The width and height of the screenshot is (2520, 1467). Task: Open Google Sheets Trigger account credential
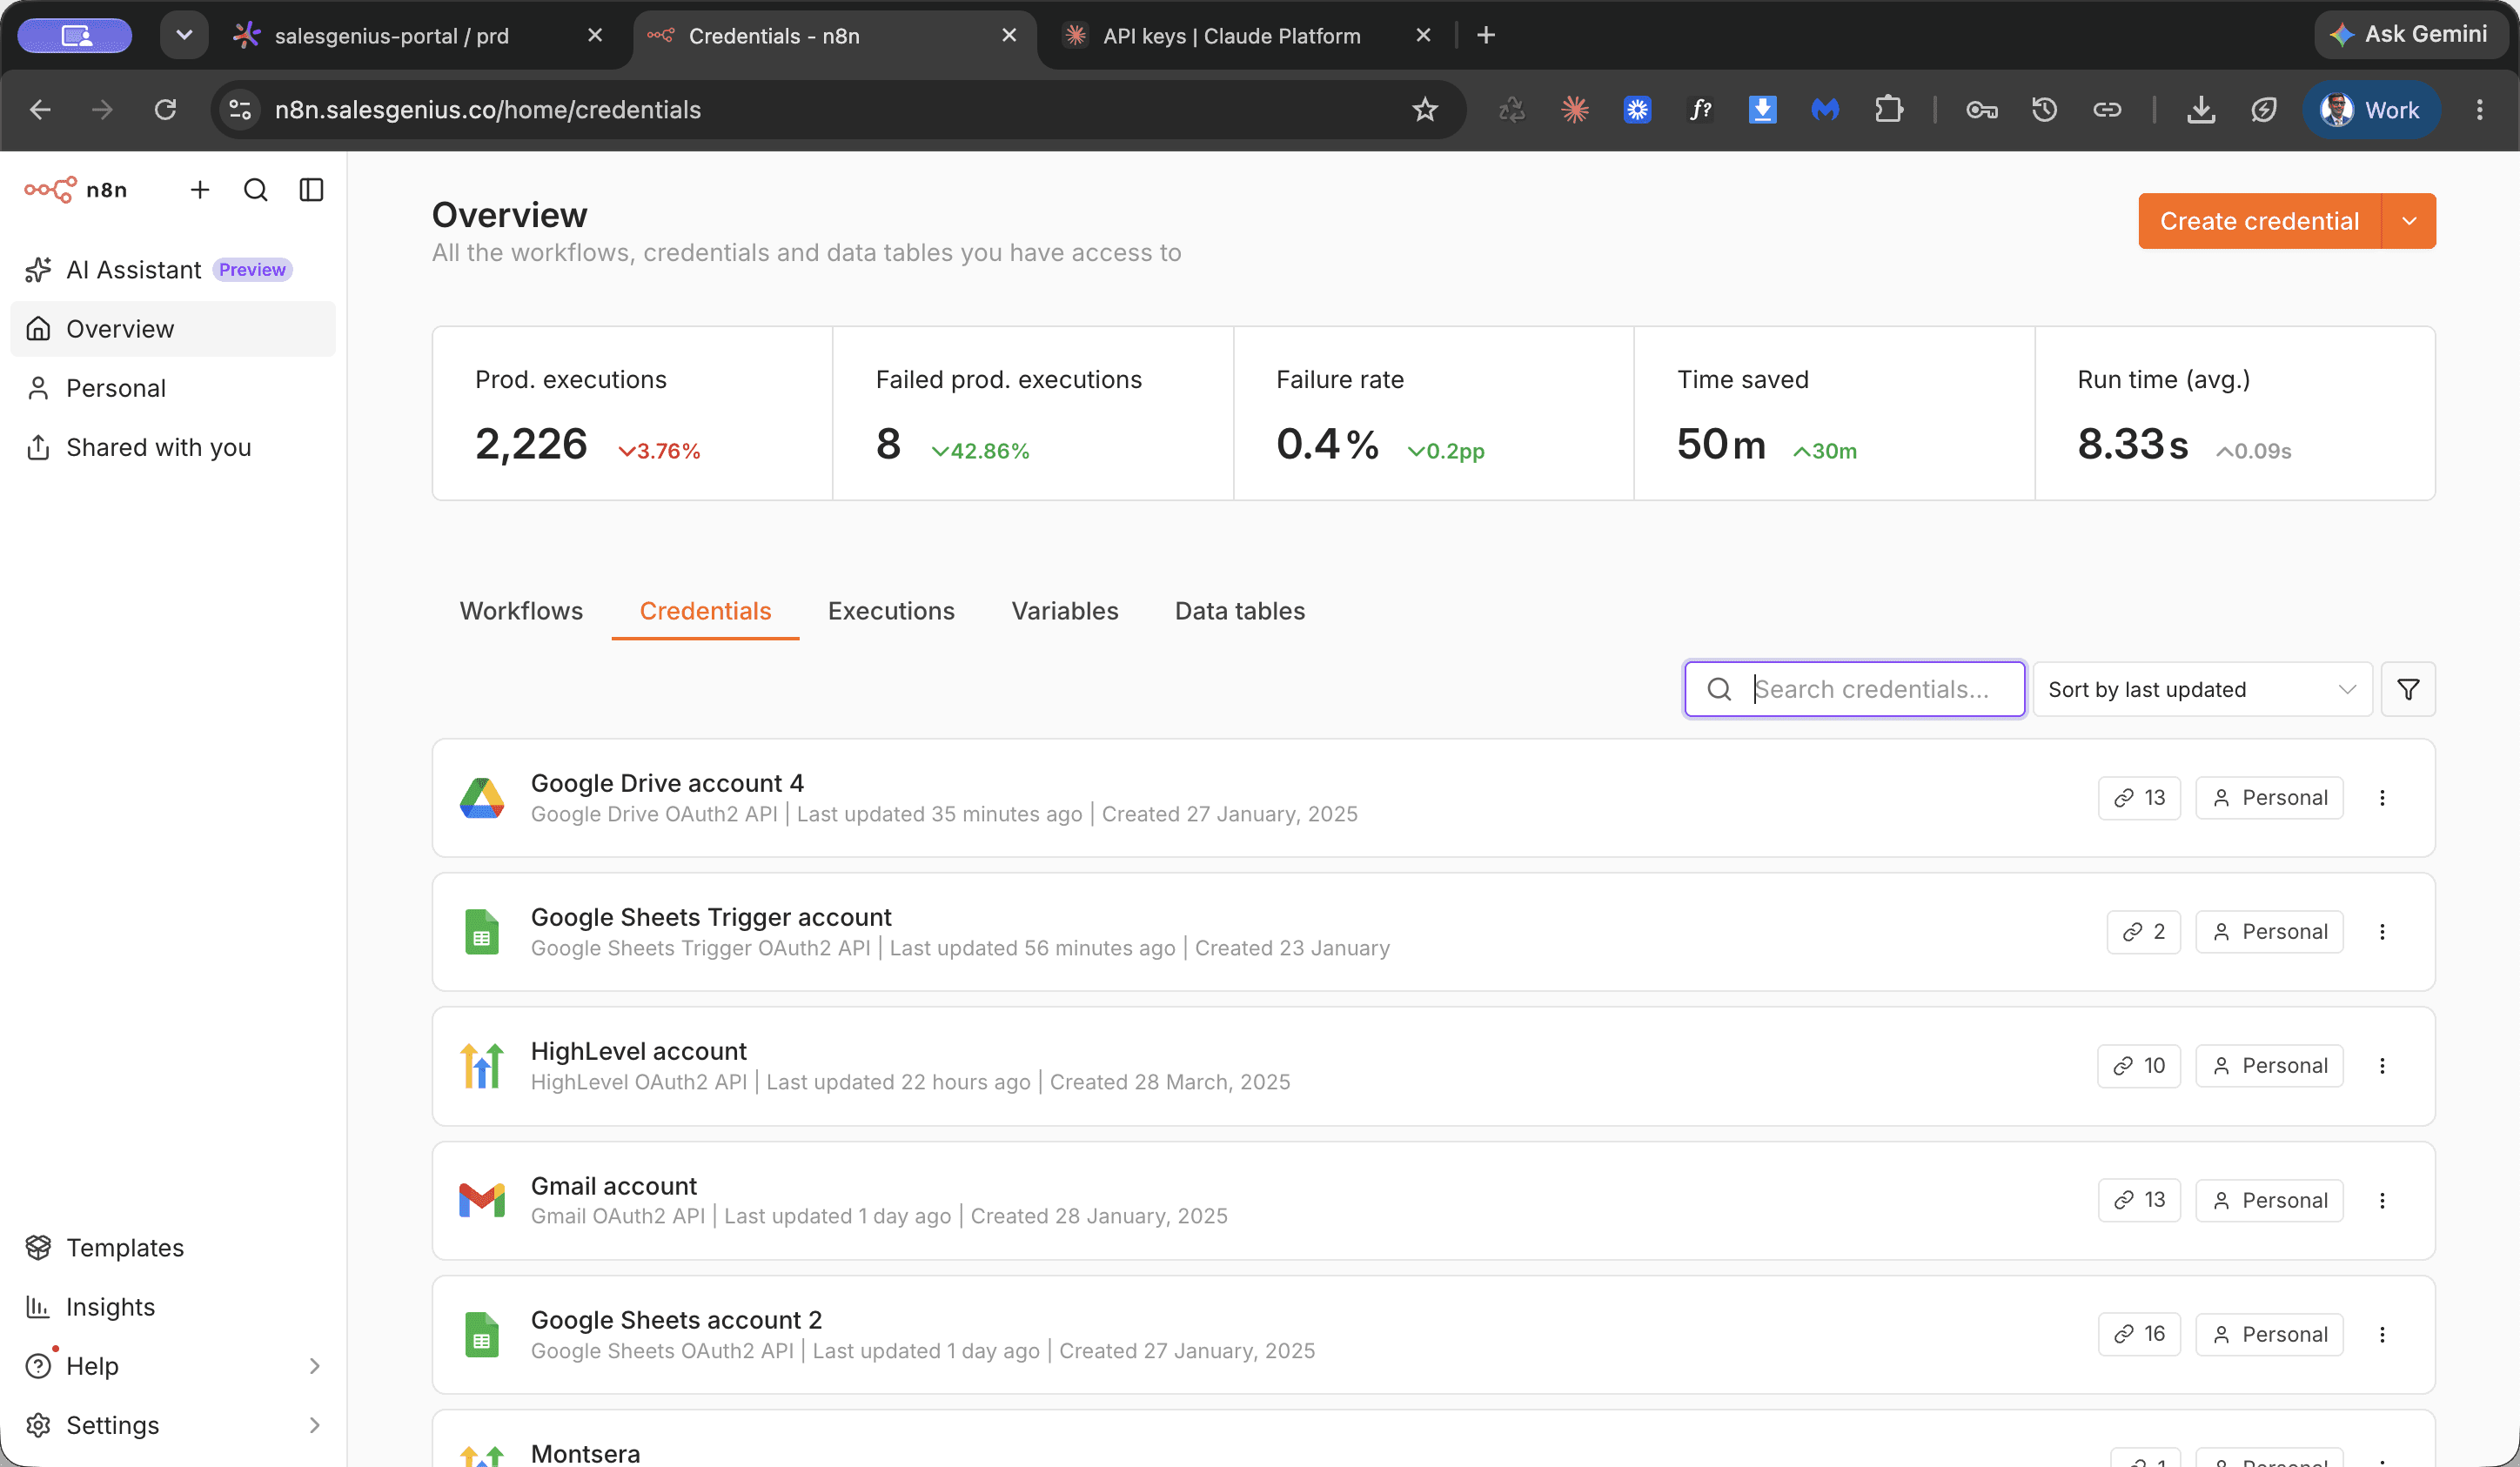coord(1434,932)
